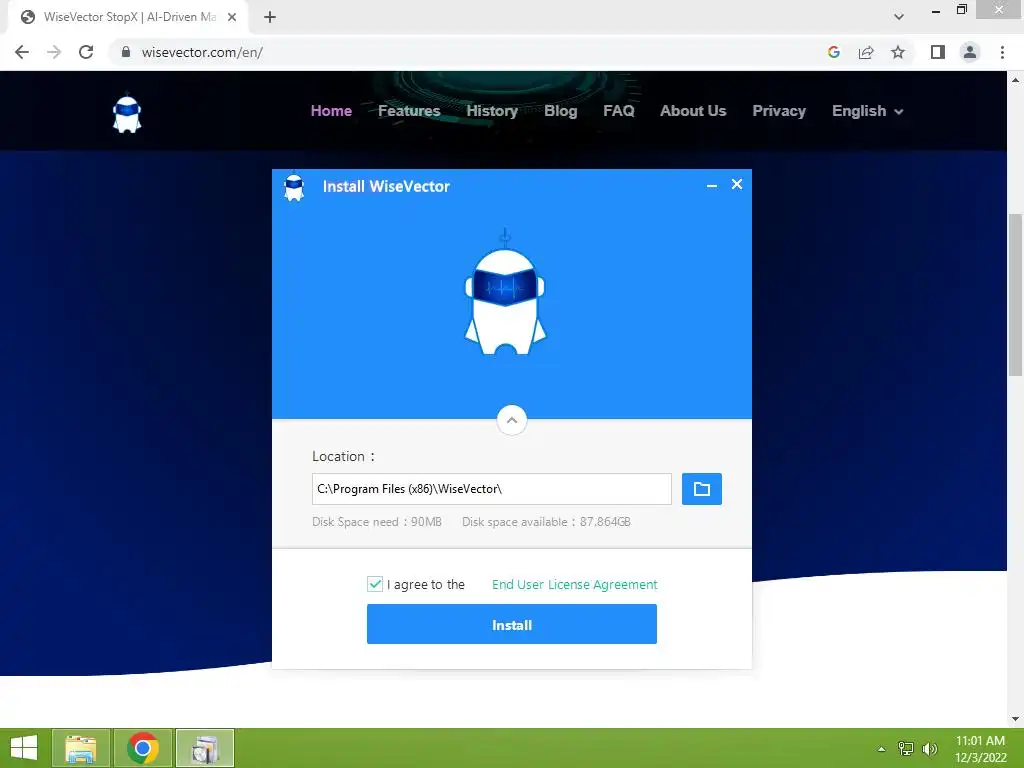This screenshot has height=768, width=1024.
Task: Click the Install button
Action: coord(511,624)
